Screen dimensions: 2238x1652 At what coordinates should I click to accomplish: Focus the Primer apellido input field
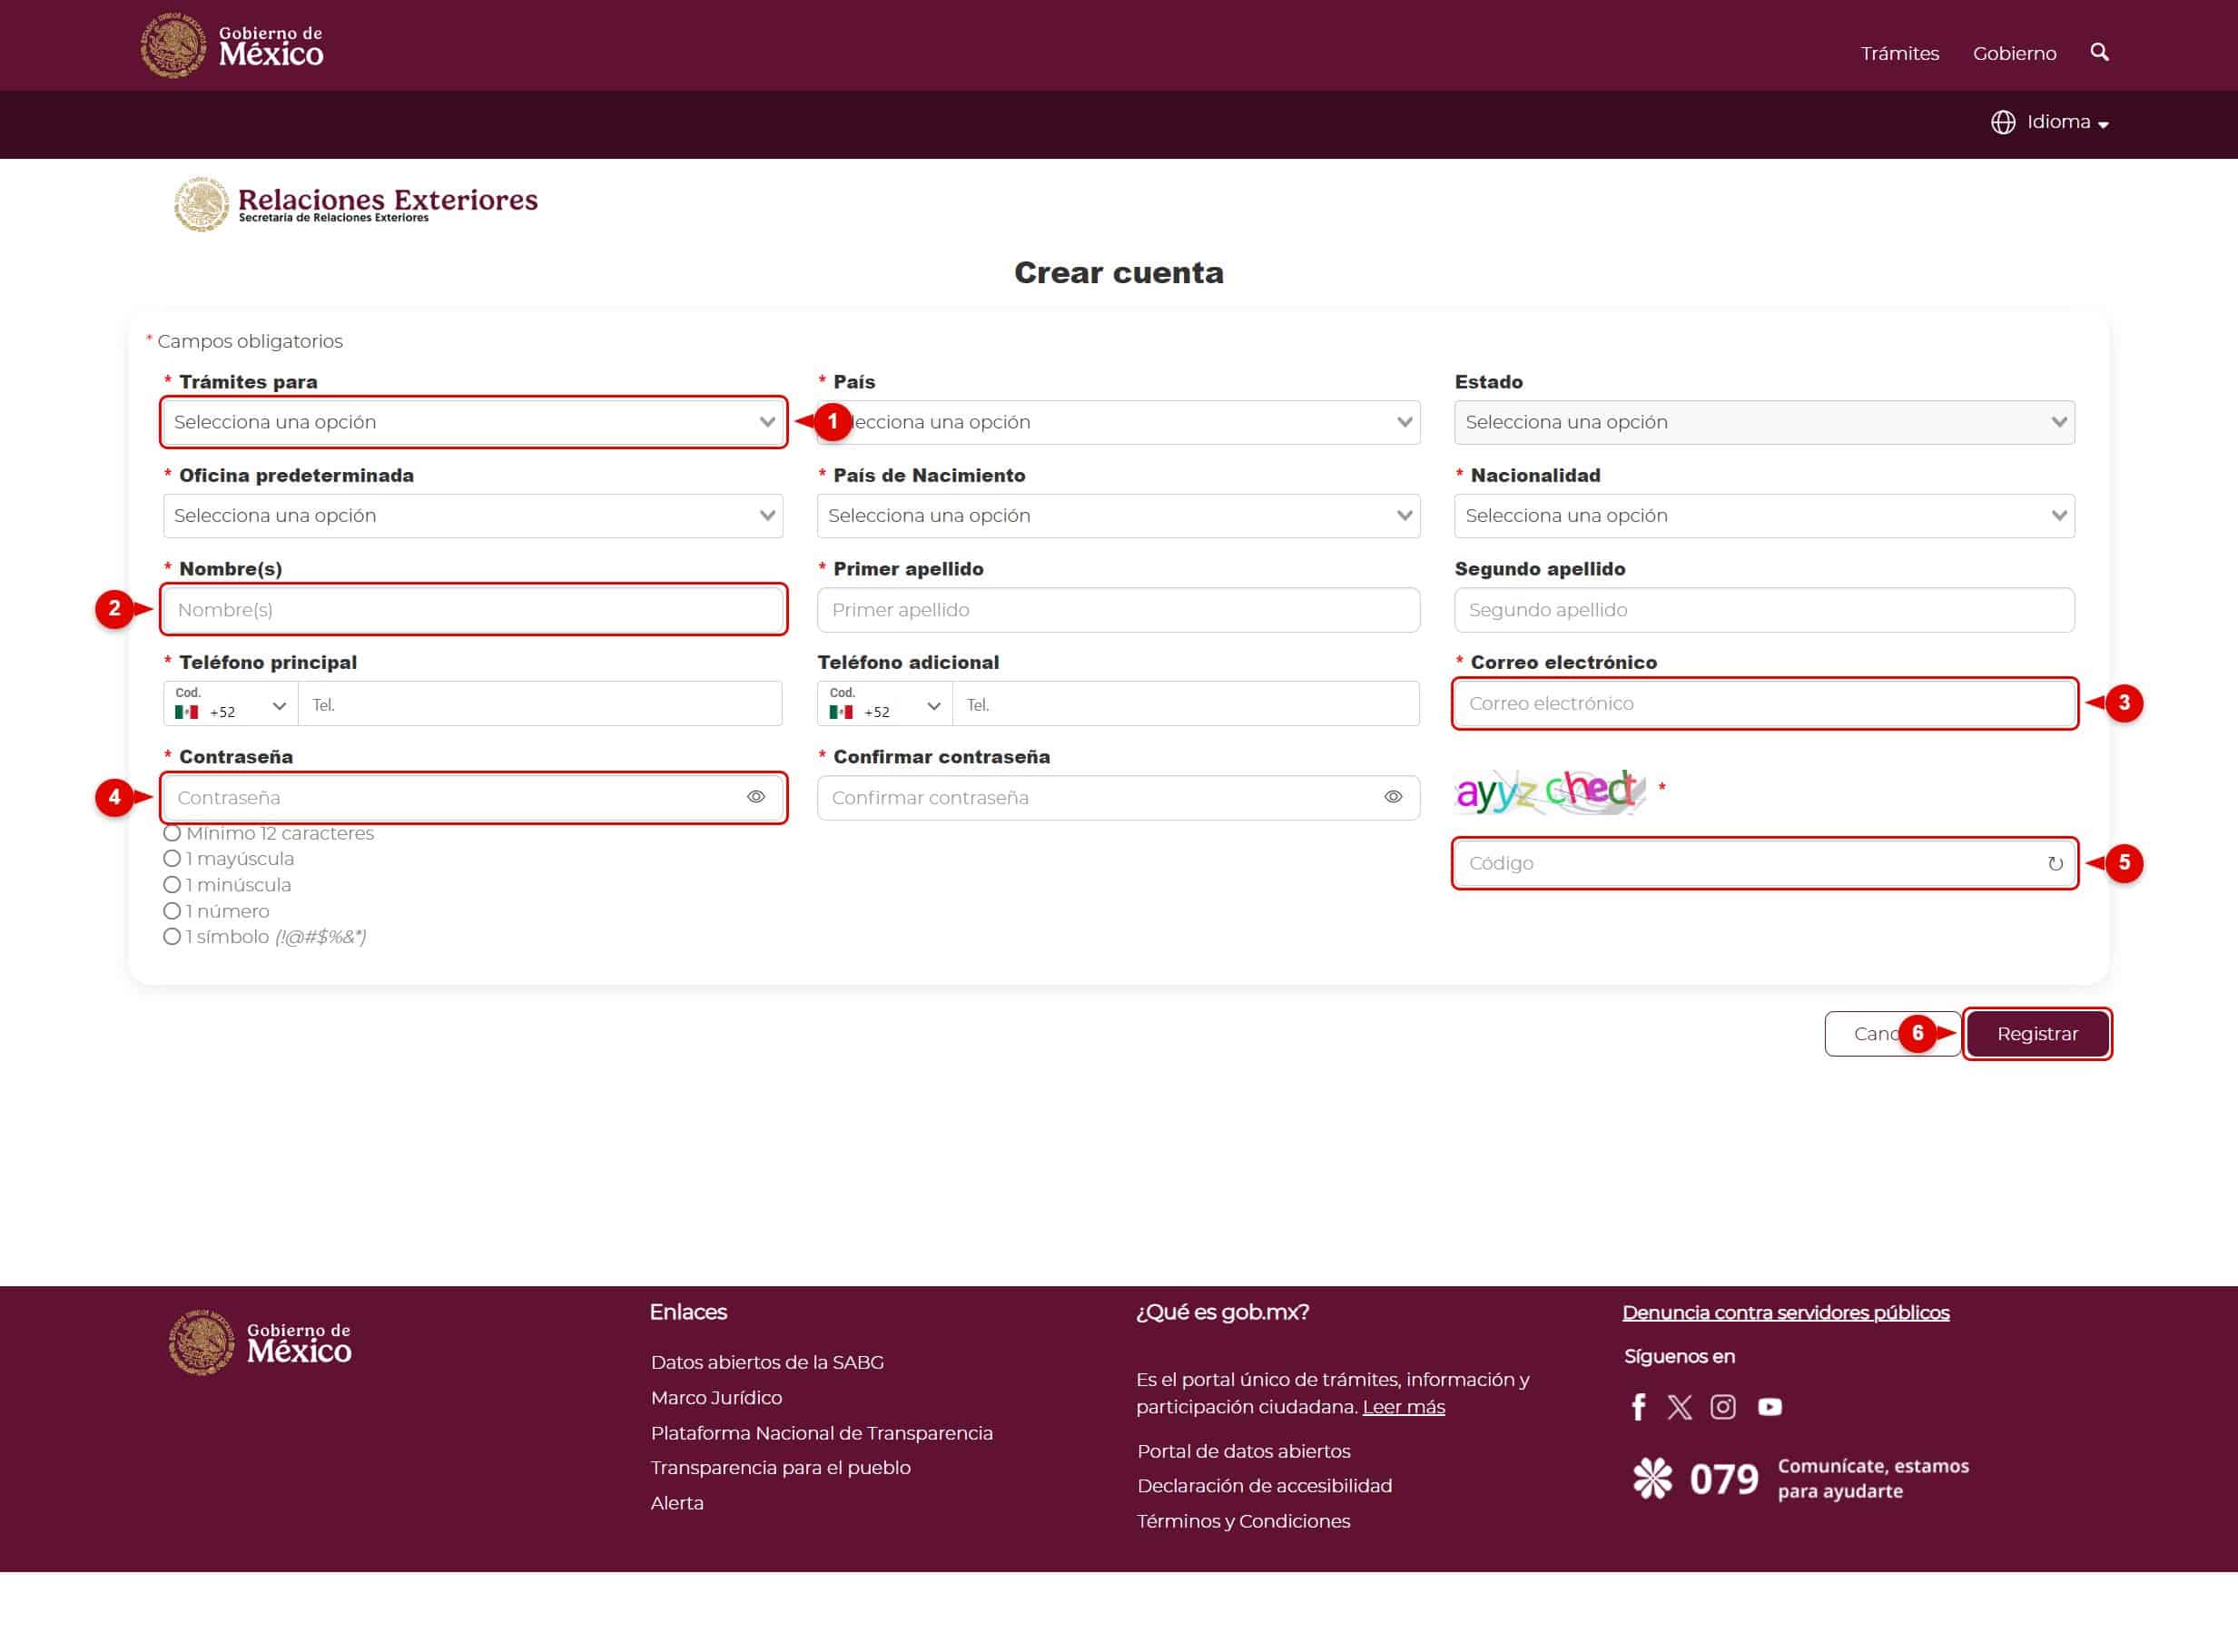(x=1118, y=610)
